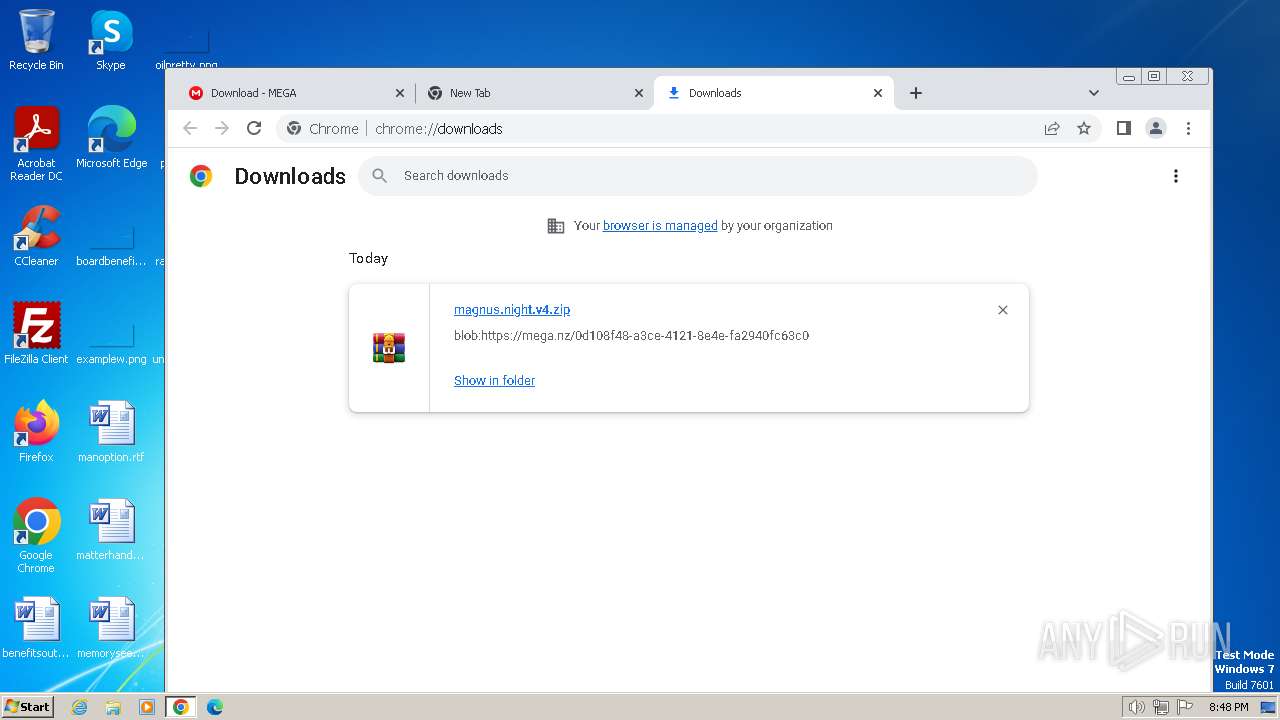Click the WinRAR archive icon of the download
This screenshot has width=1280, height=720.
389,347
